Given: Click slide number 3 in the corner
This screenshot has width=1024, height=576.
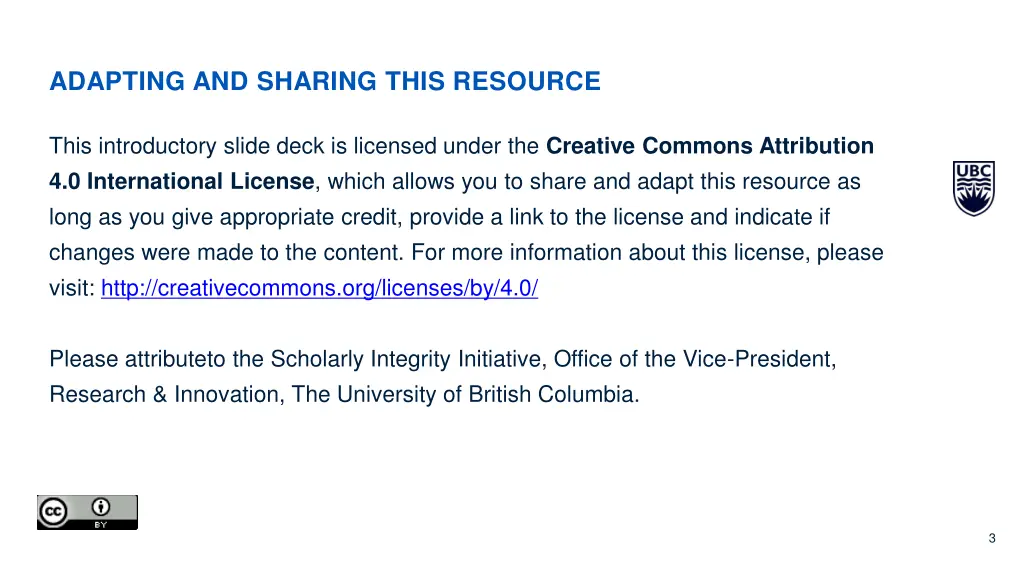Looking at the screenshot, I should click(x=991, y=539).
